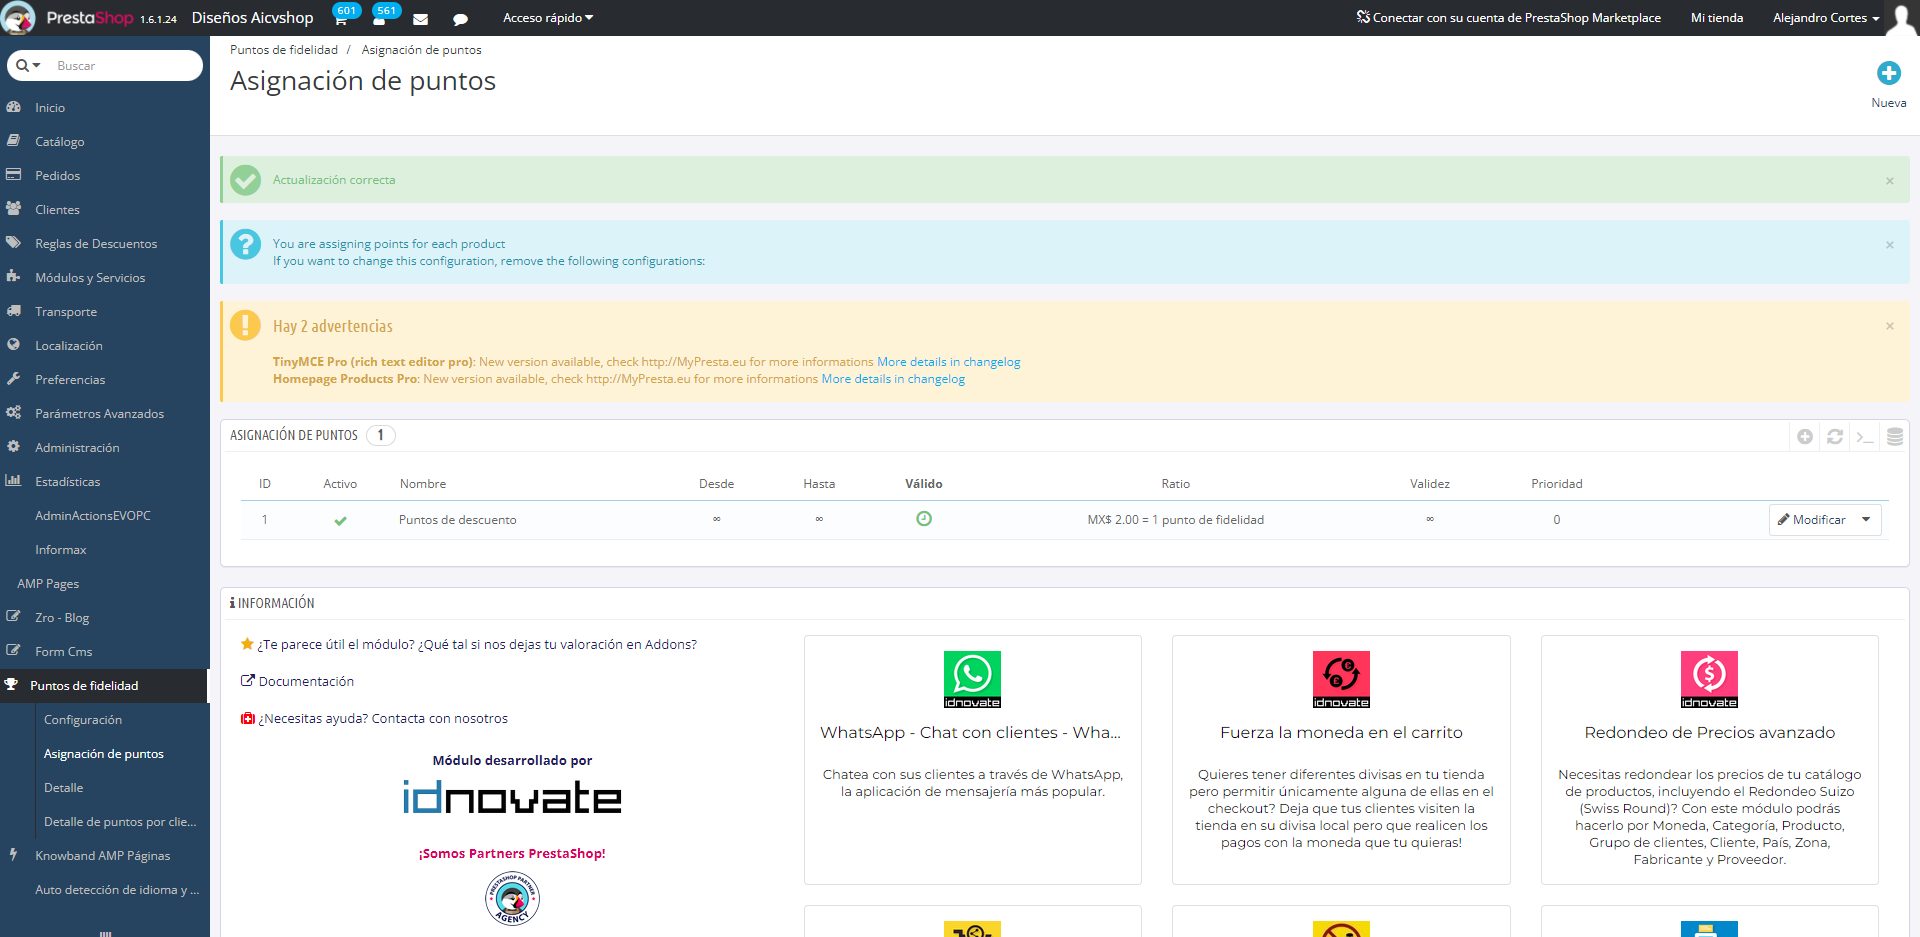Click the refresh list icon in table panel
Screen dimensions: 1920x937
tap(1835, 437)
